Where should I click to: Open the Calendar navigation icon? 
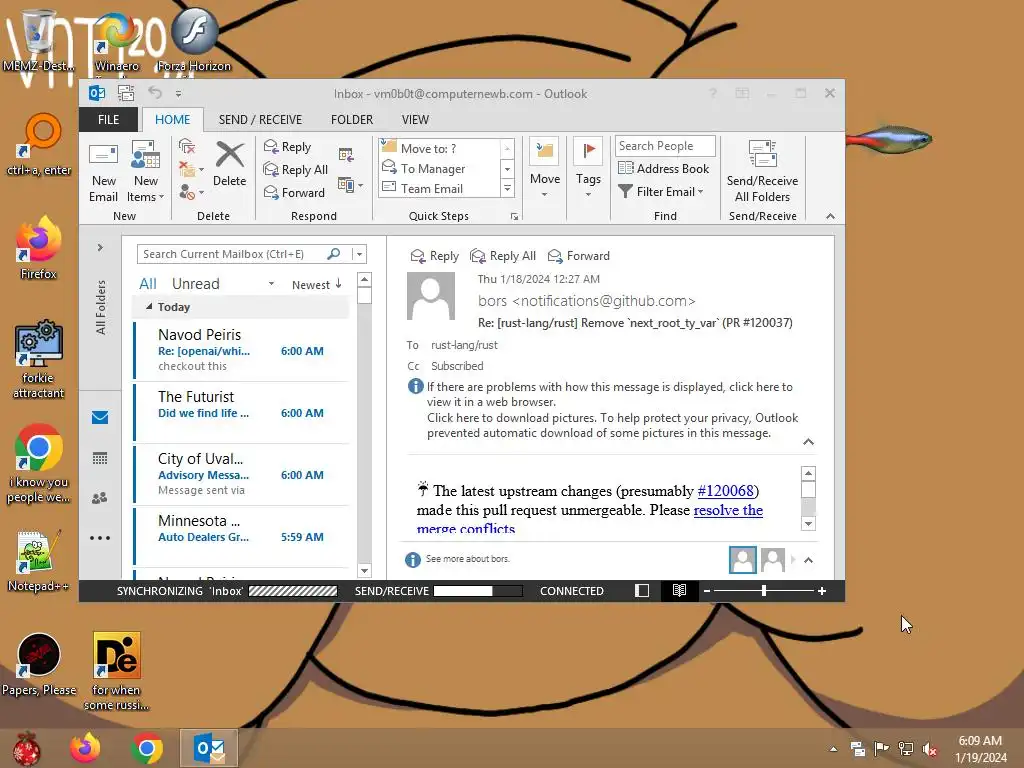(100, 458)
